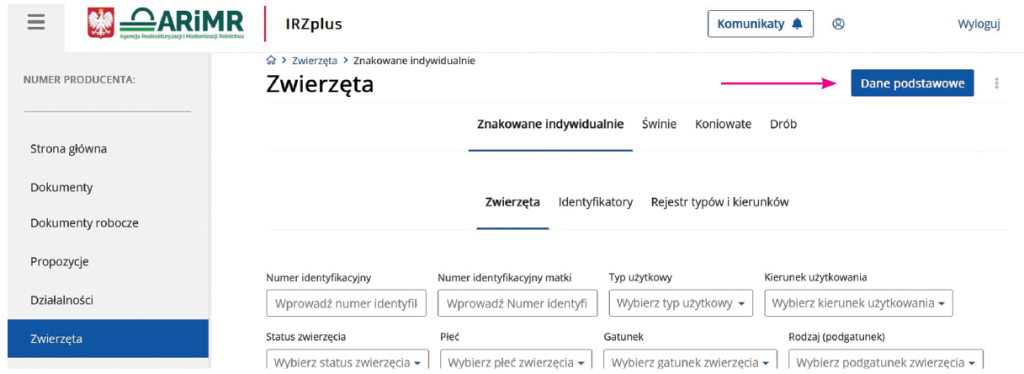
Task: Open Rejestr typów i kierunków tab
Action: tap(720, 202)
